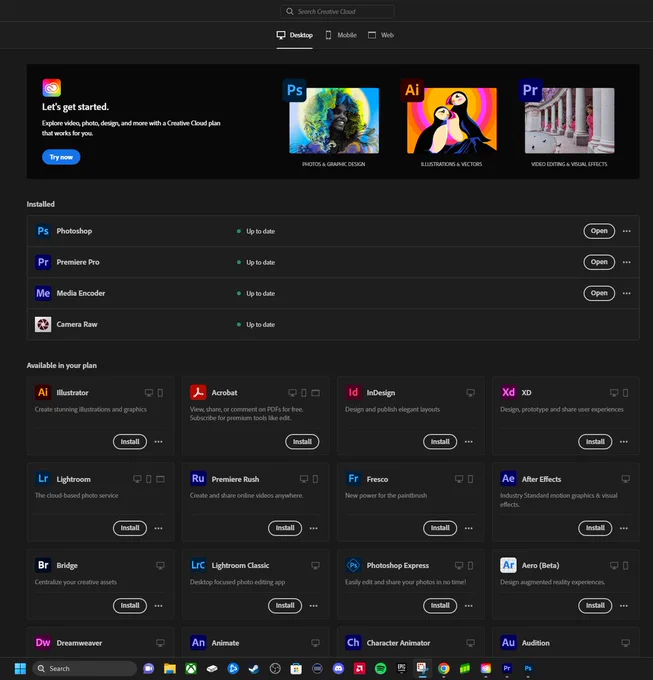
Task: Click the Windows taskbar Search box
Action: pos(85,668)
